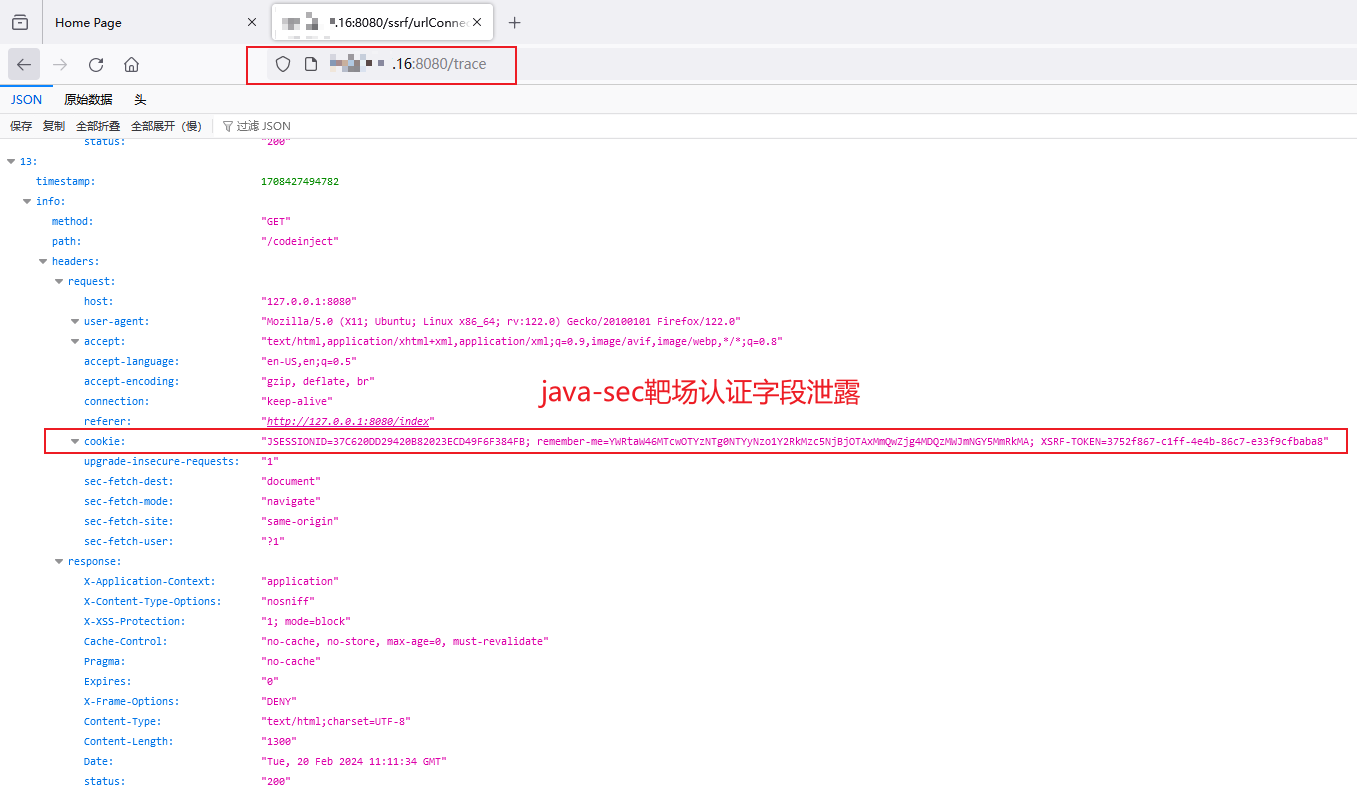Click the page info document icon
Screen dimensions: 1357x792
311,64
